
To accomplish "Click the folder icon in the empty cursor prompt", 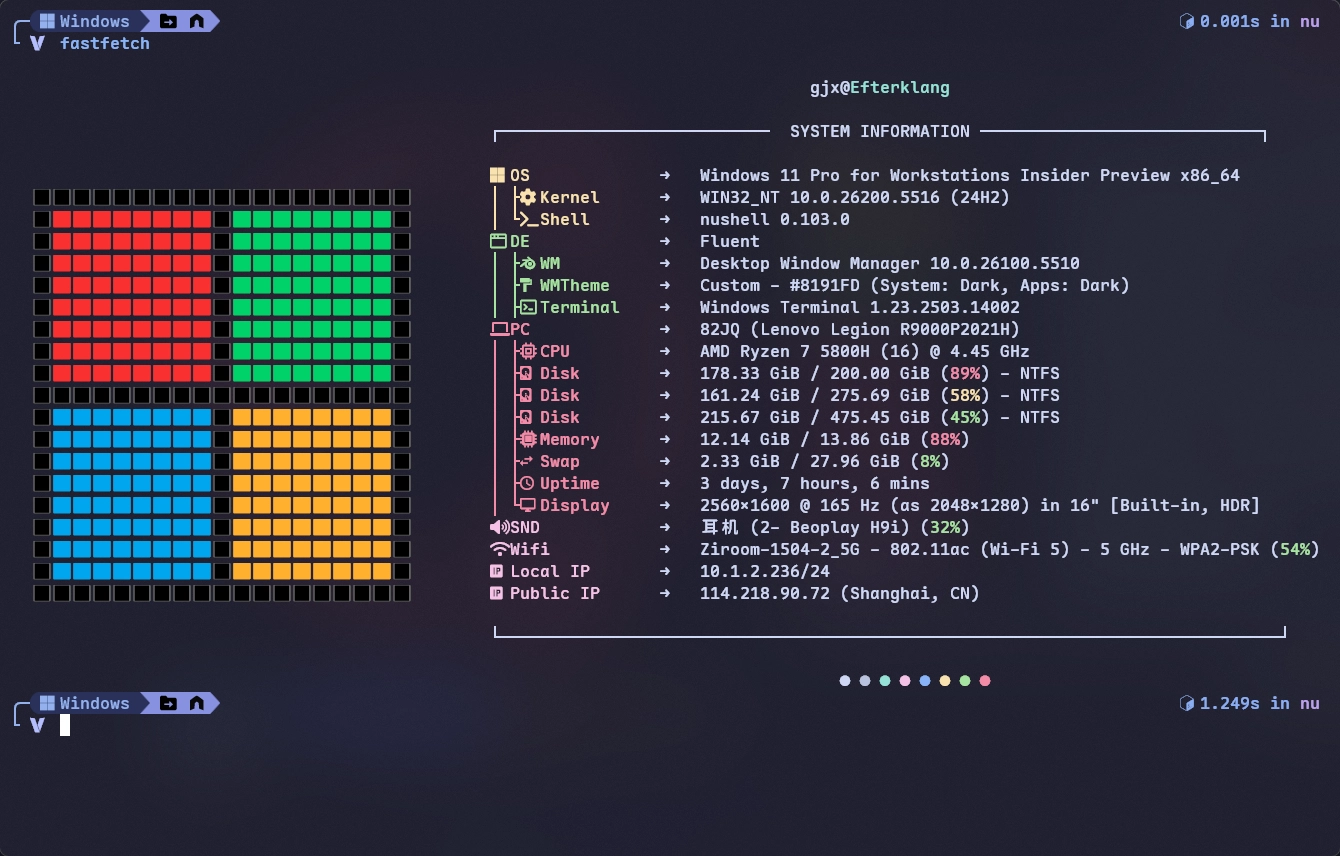I will click(x=168, y=703).
